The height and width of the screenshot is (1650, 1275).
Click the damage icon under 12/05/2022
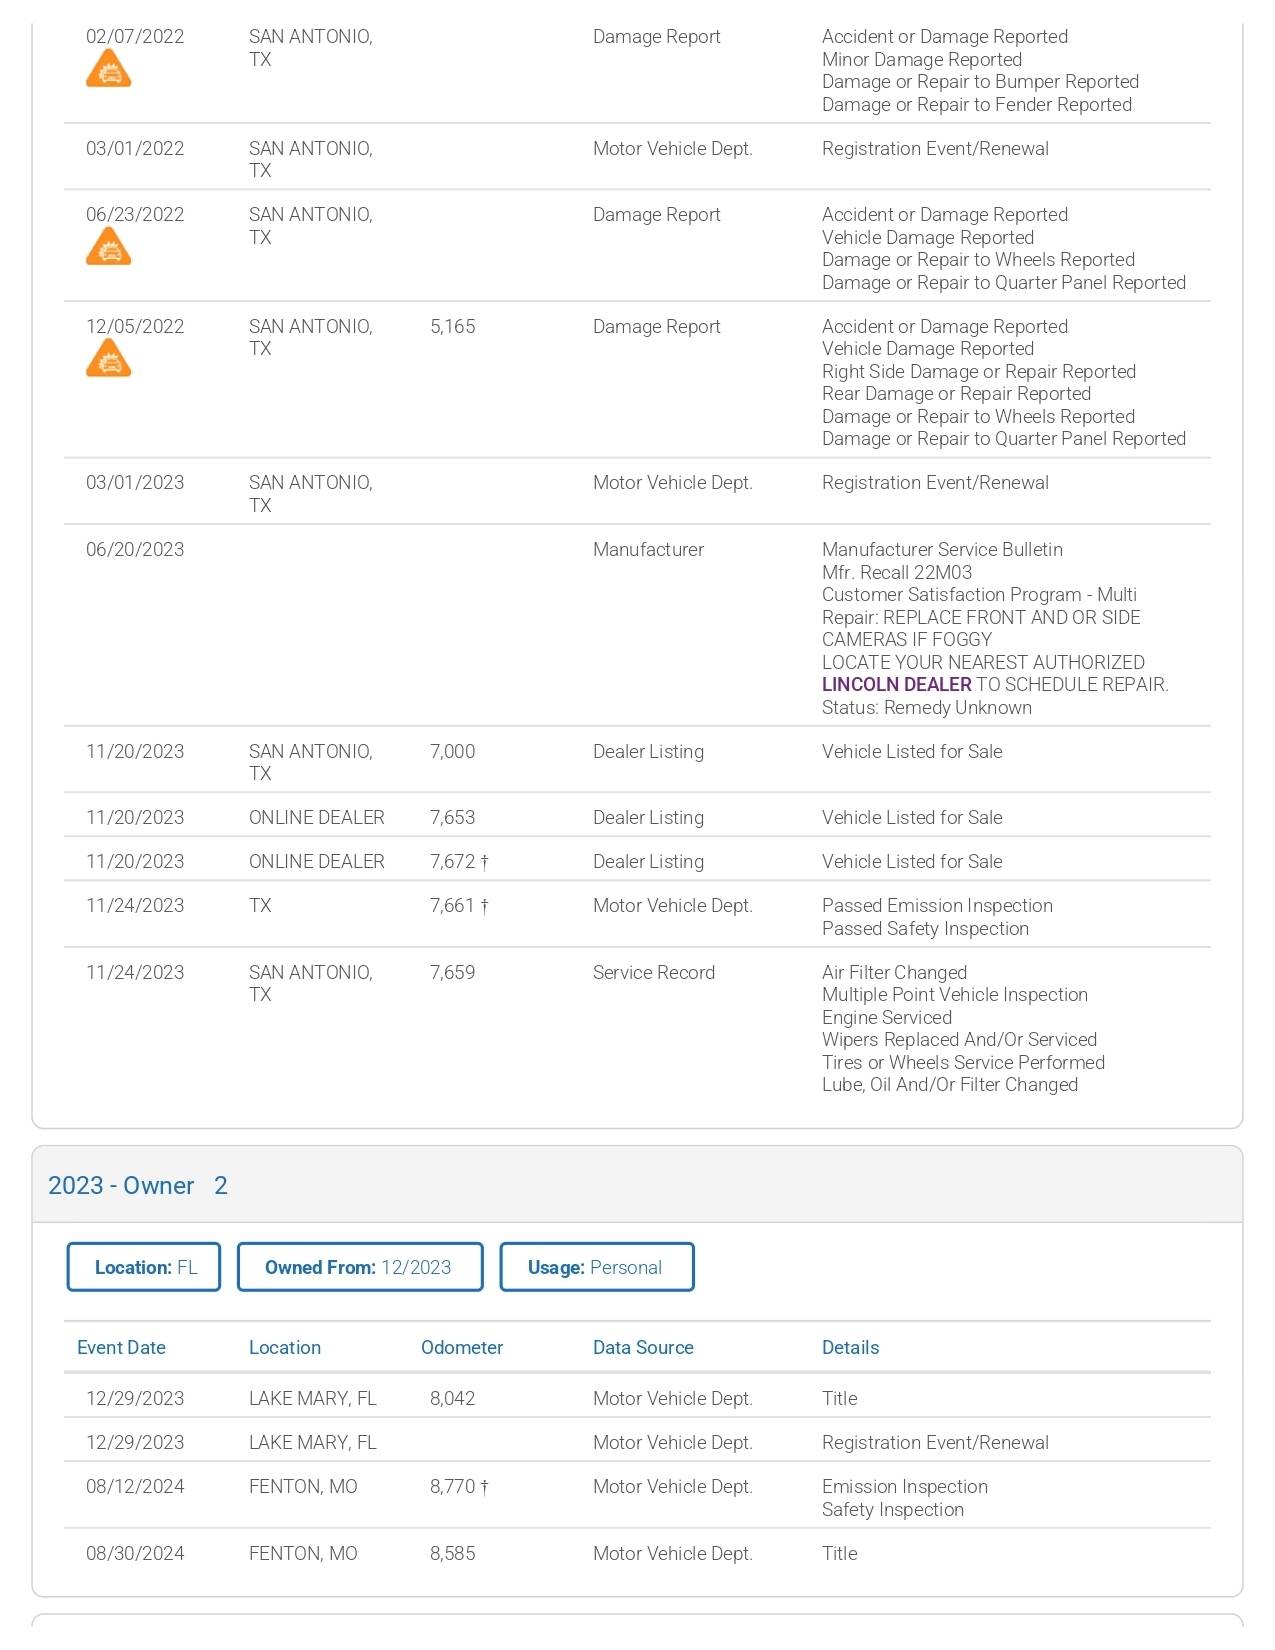(109, 360)
